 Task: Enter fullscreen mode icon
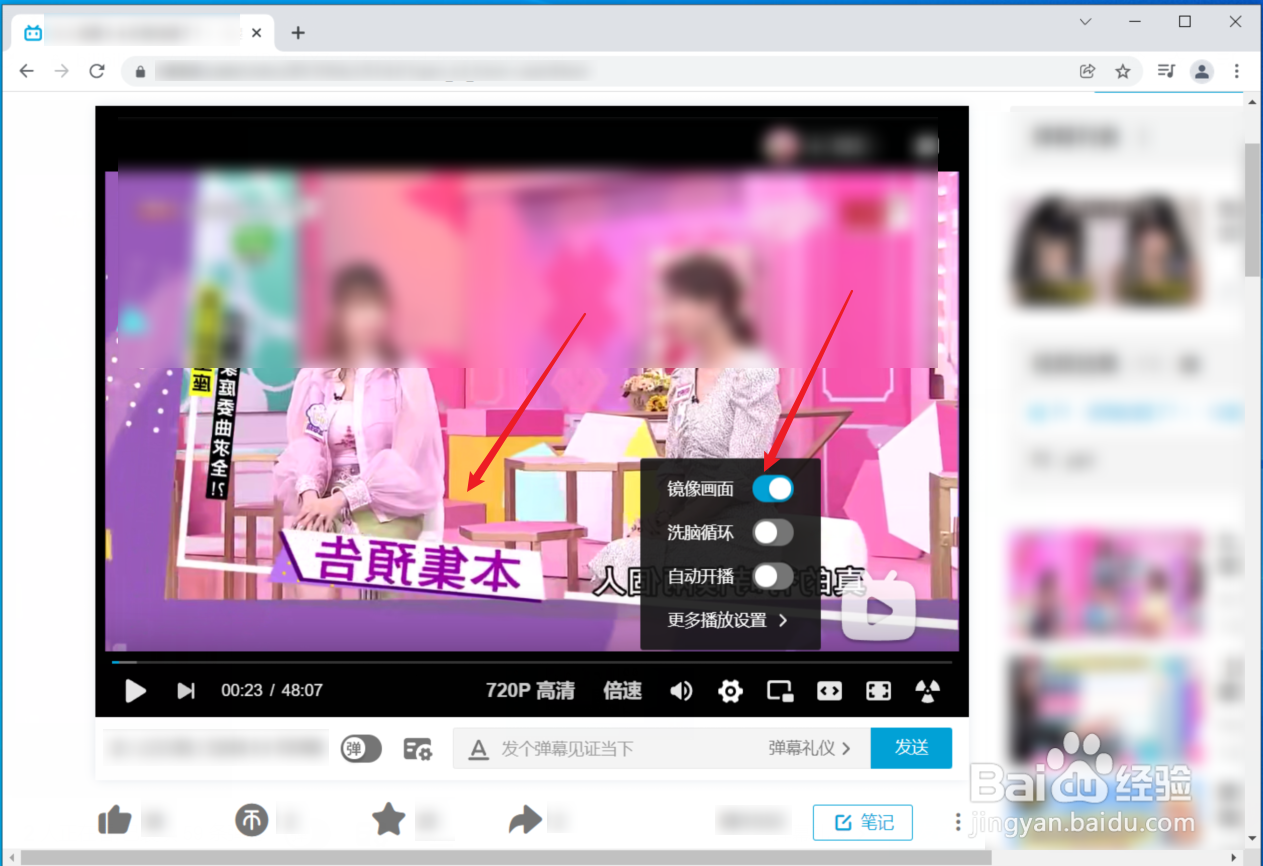point(878,691)
